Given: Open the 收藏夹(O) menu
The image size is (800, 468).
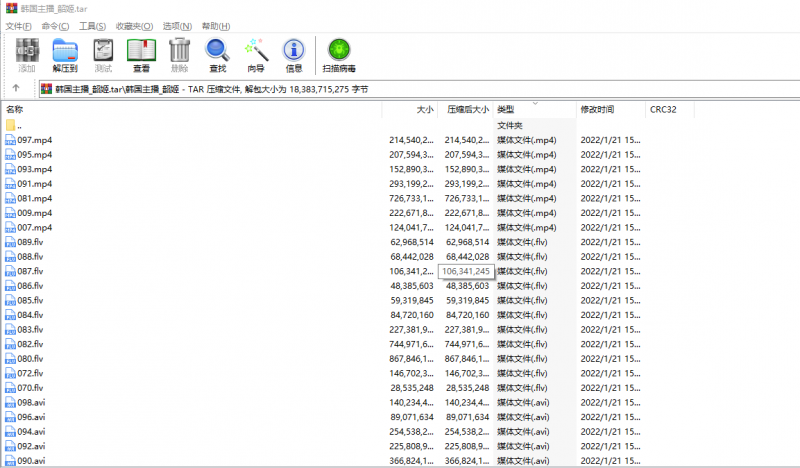Looking at the screenshot, I should pos(134,25).
